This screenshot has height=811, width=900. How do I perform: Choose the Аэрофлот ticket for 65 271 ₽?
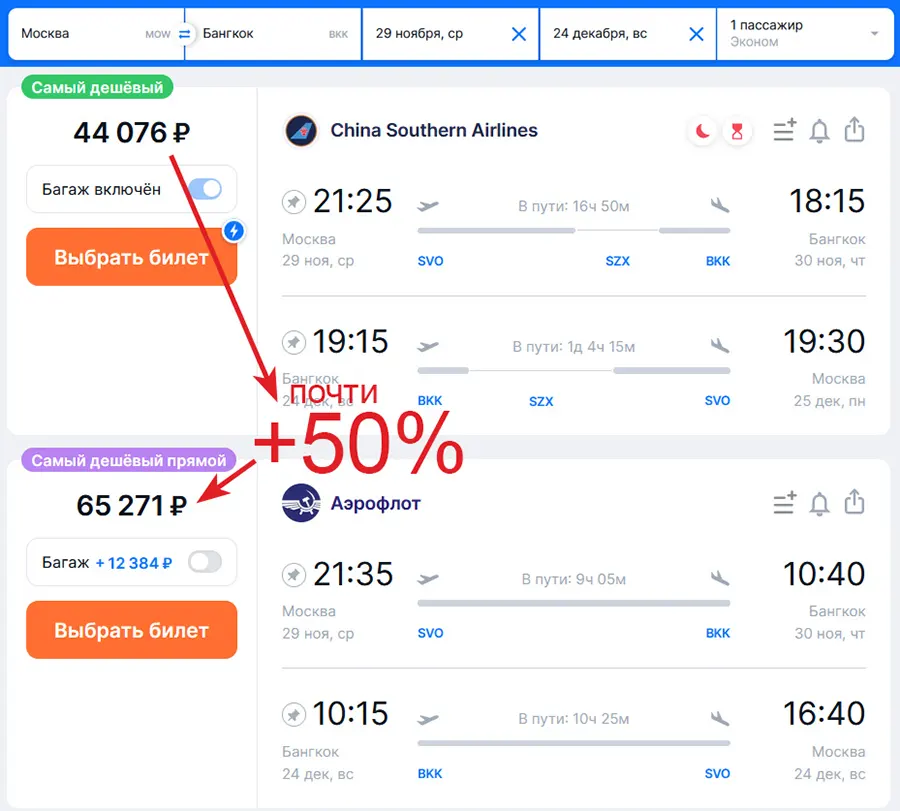tap(131, 630)
